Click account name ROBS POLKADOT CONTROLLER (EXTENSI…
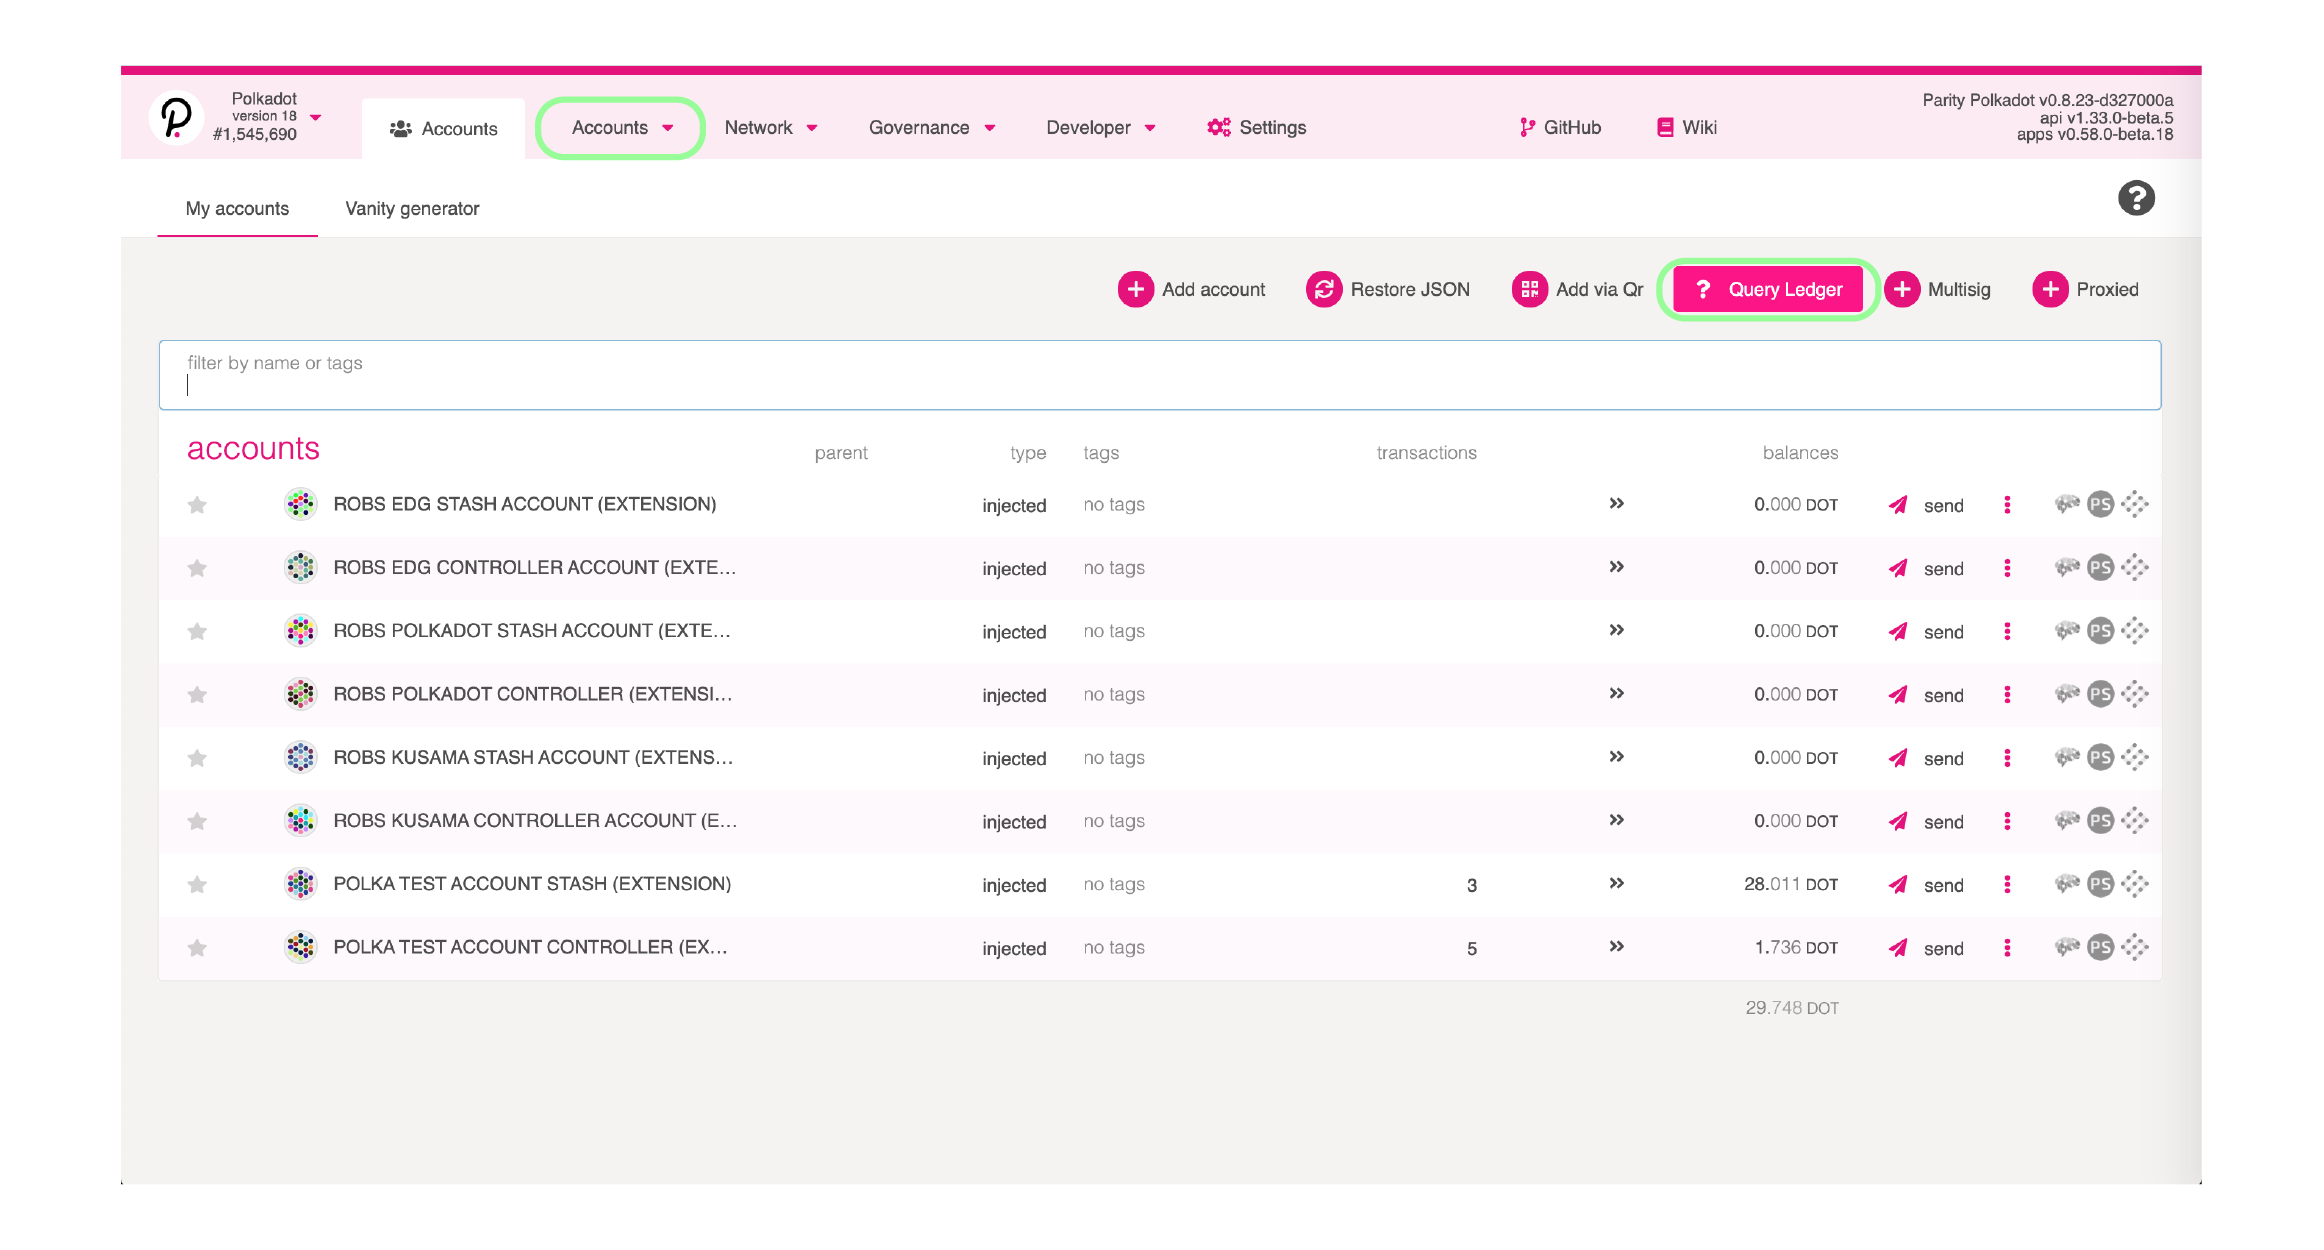The width and height of the screenshot is (2324, 1250). (533, 694)
